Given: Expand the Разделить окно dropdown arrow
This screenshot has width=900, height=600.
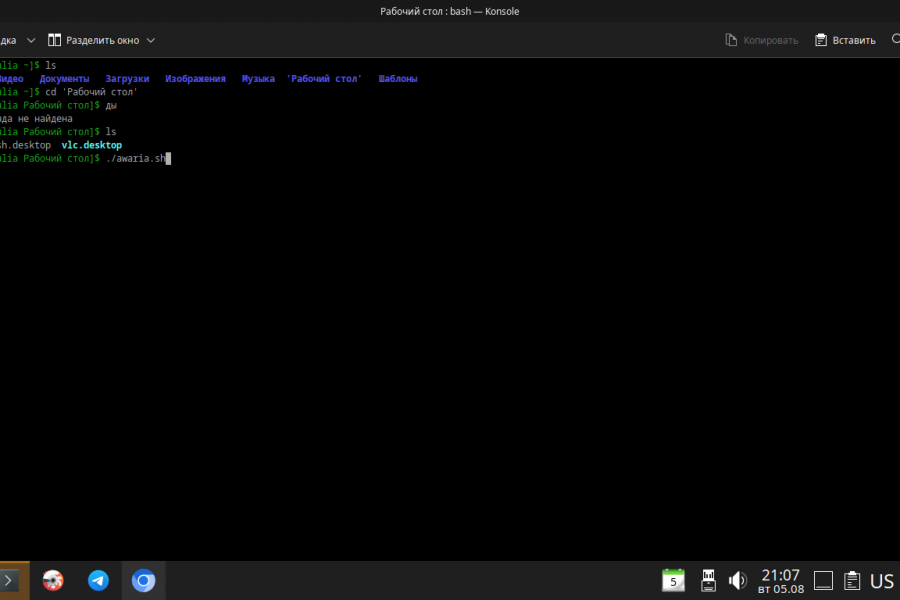Looking at the screenshot, I should point(150,40).
